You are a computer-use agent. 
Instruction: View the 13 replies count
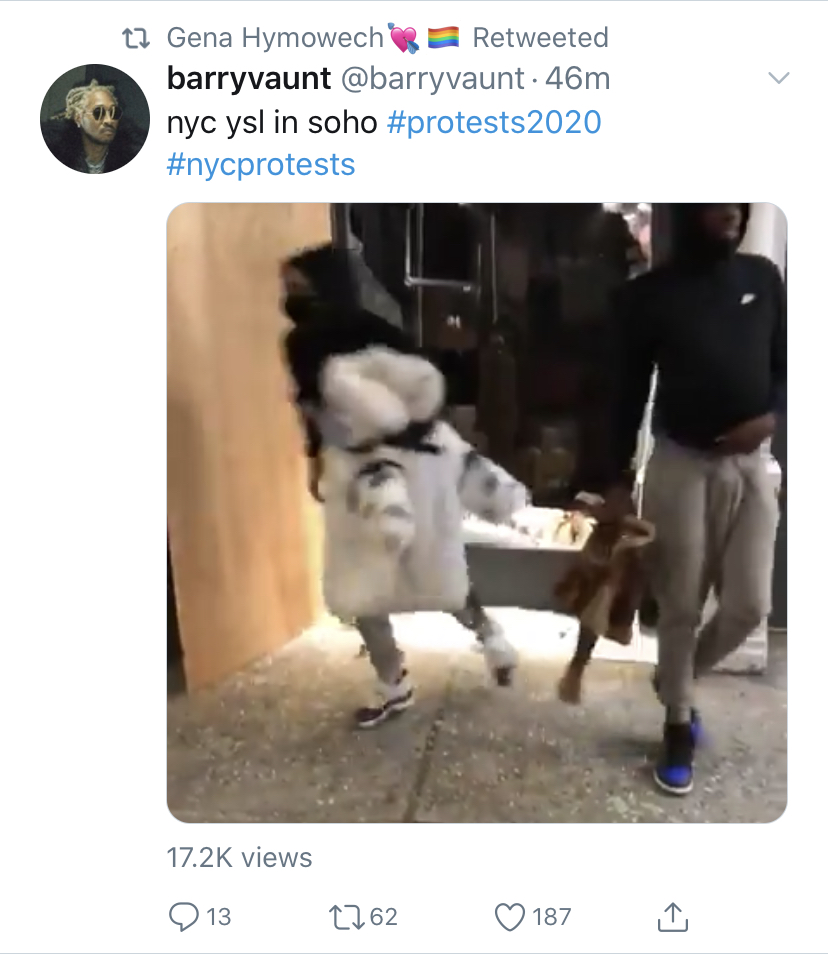[x=219, y=917]
